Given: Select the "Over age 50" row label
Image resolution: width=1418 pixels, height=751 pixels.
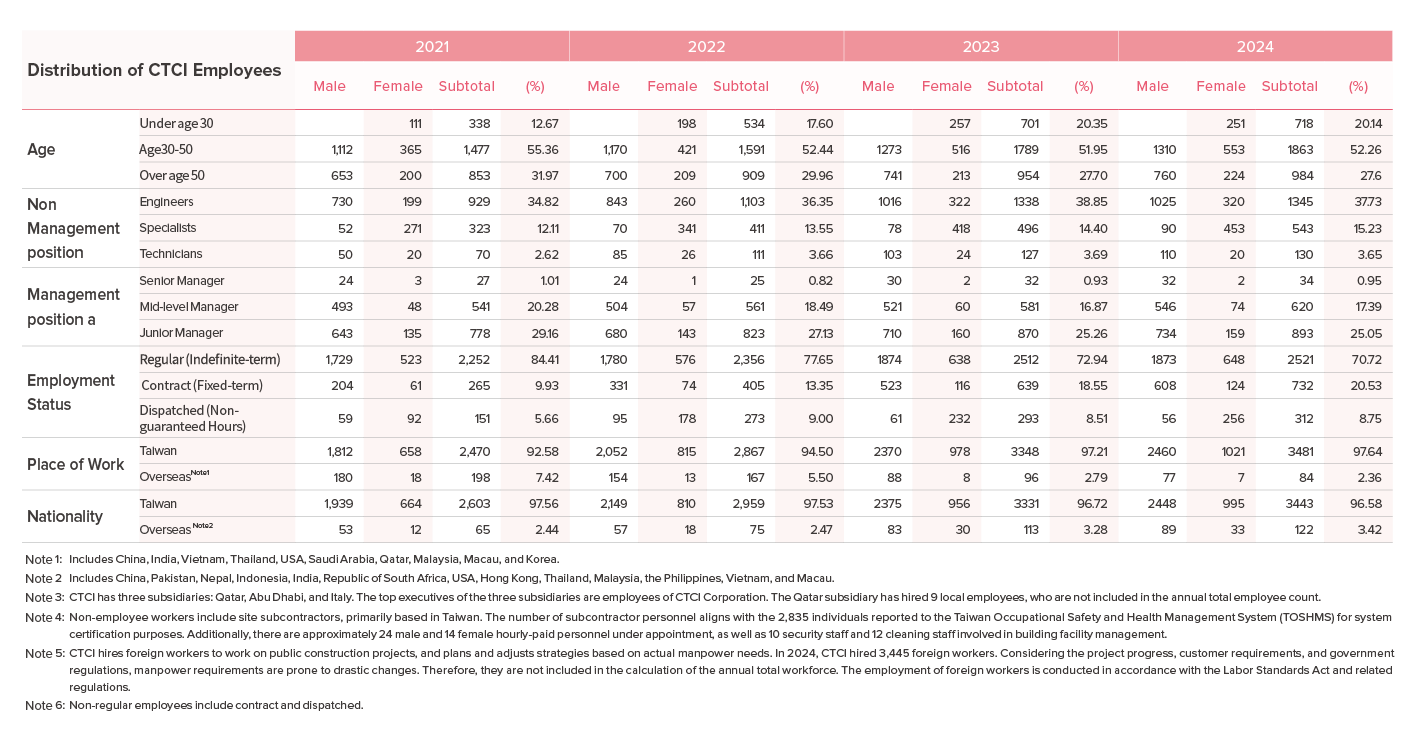Looking at the screenshot, I should [x=174, y=175].
